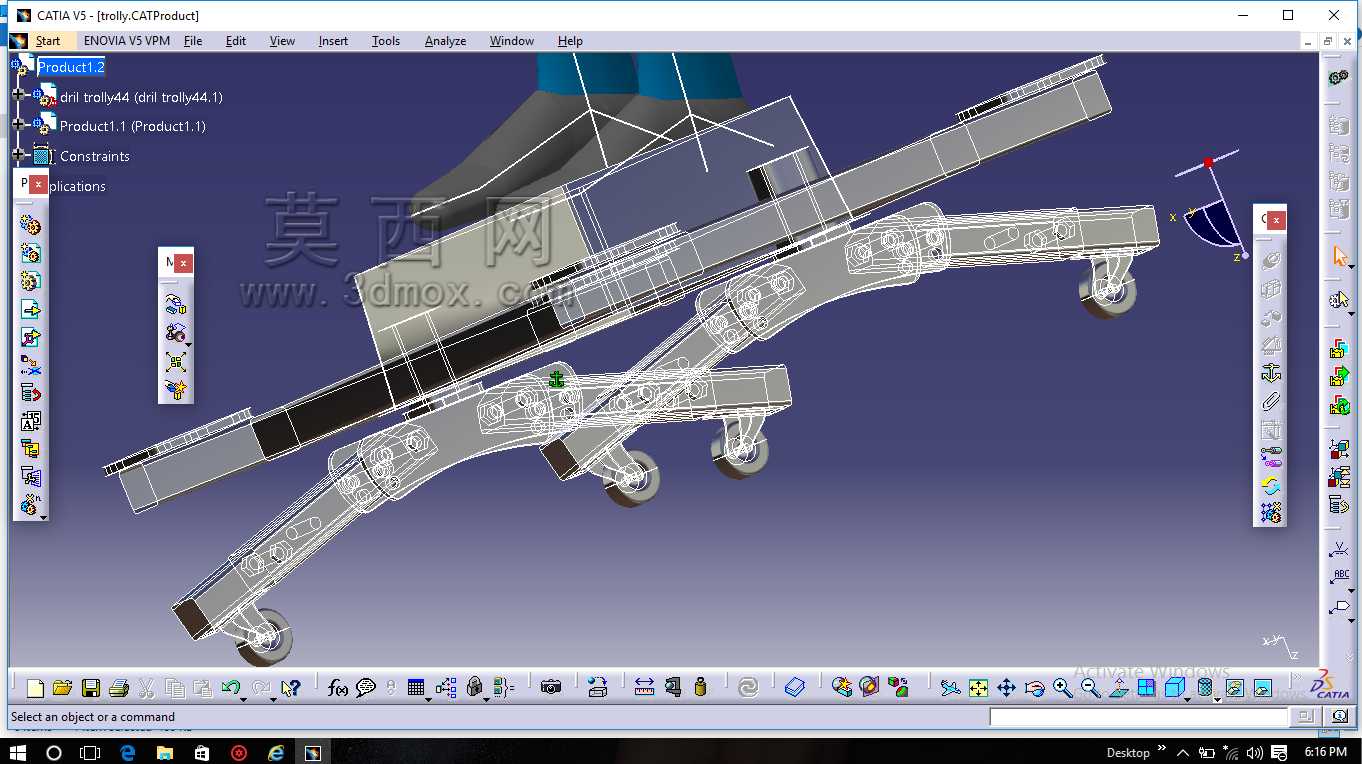Image resolution: width=1362 pixels, height=764 pixels.
Task: Create a new document with New icon
Action: pos(35,688)
